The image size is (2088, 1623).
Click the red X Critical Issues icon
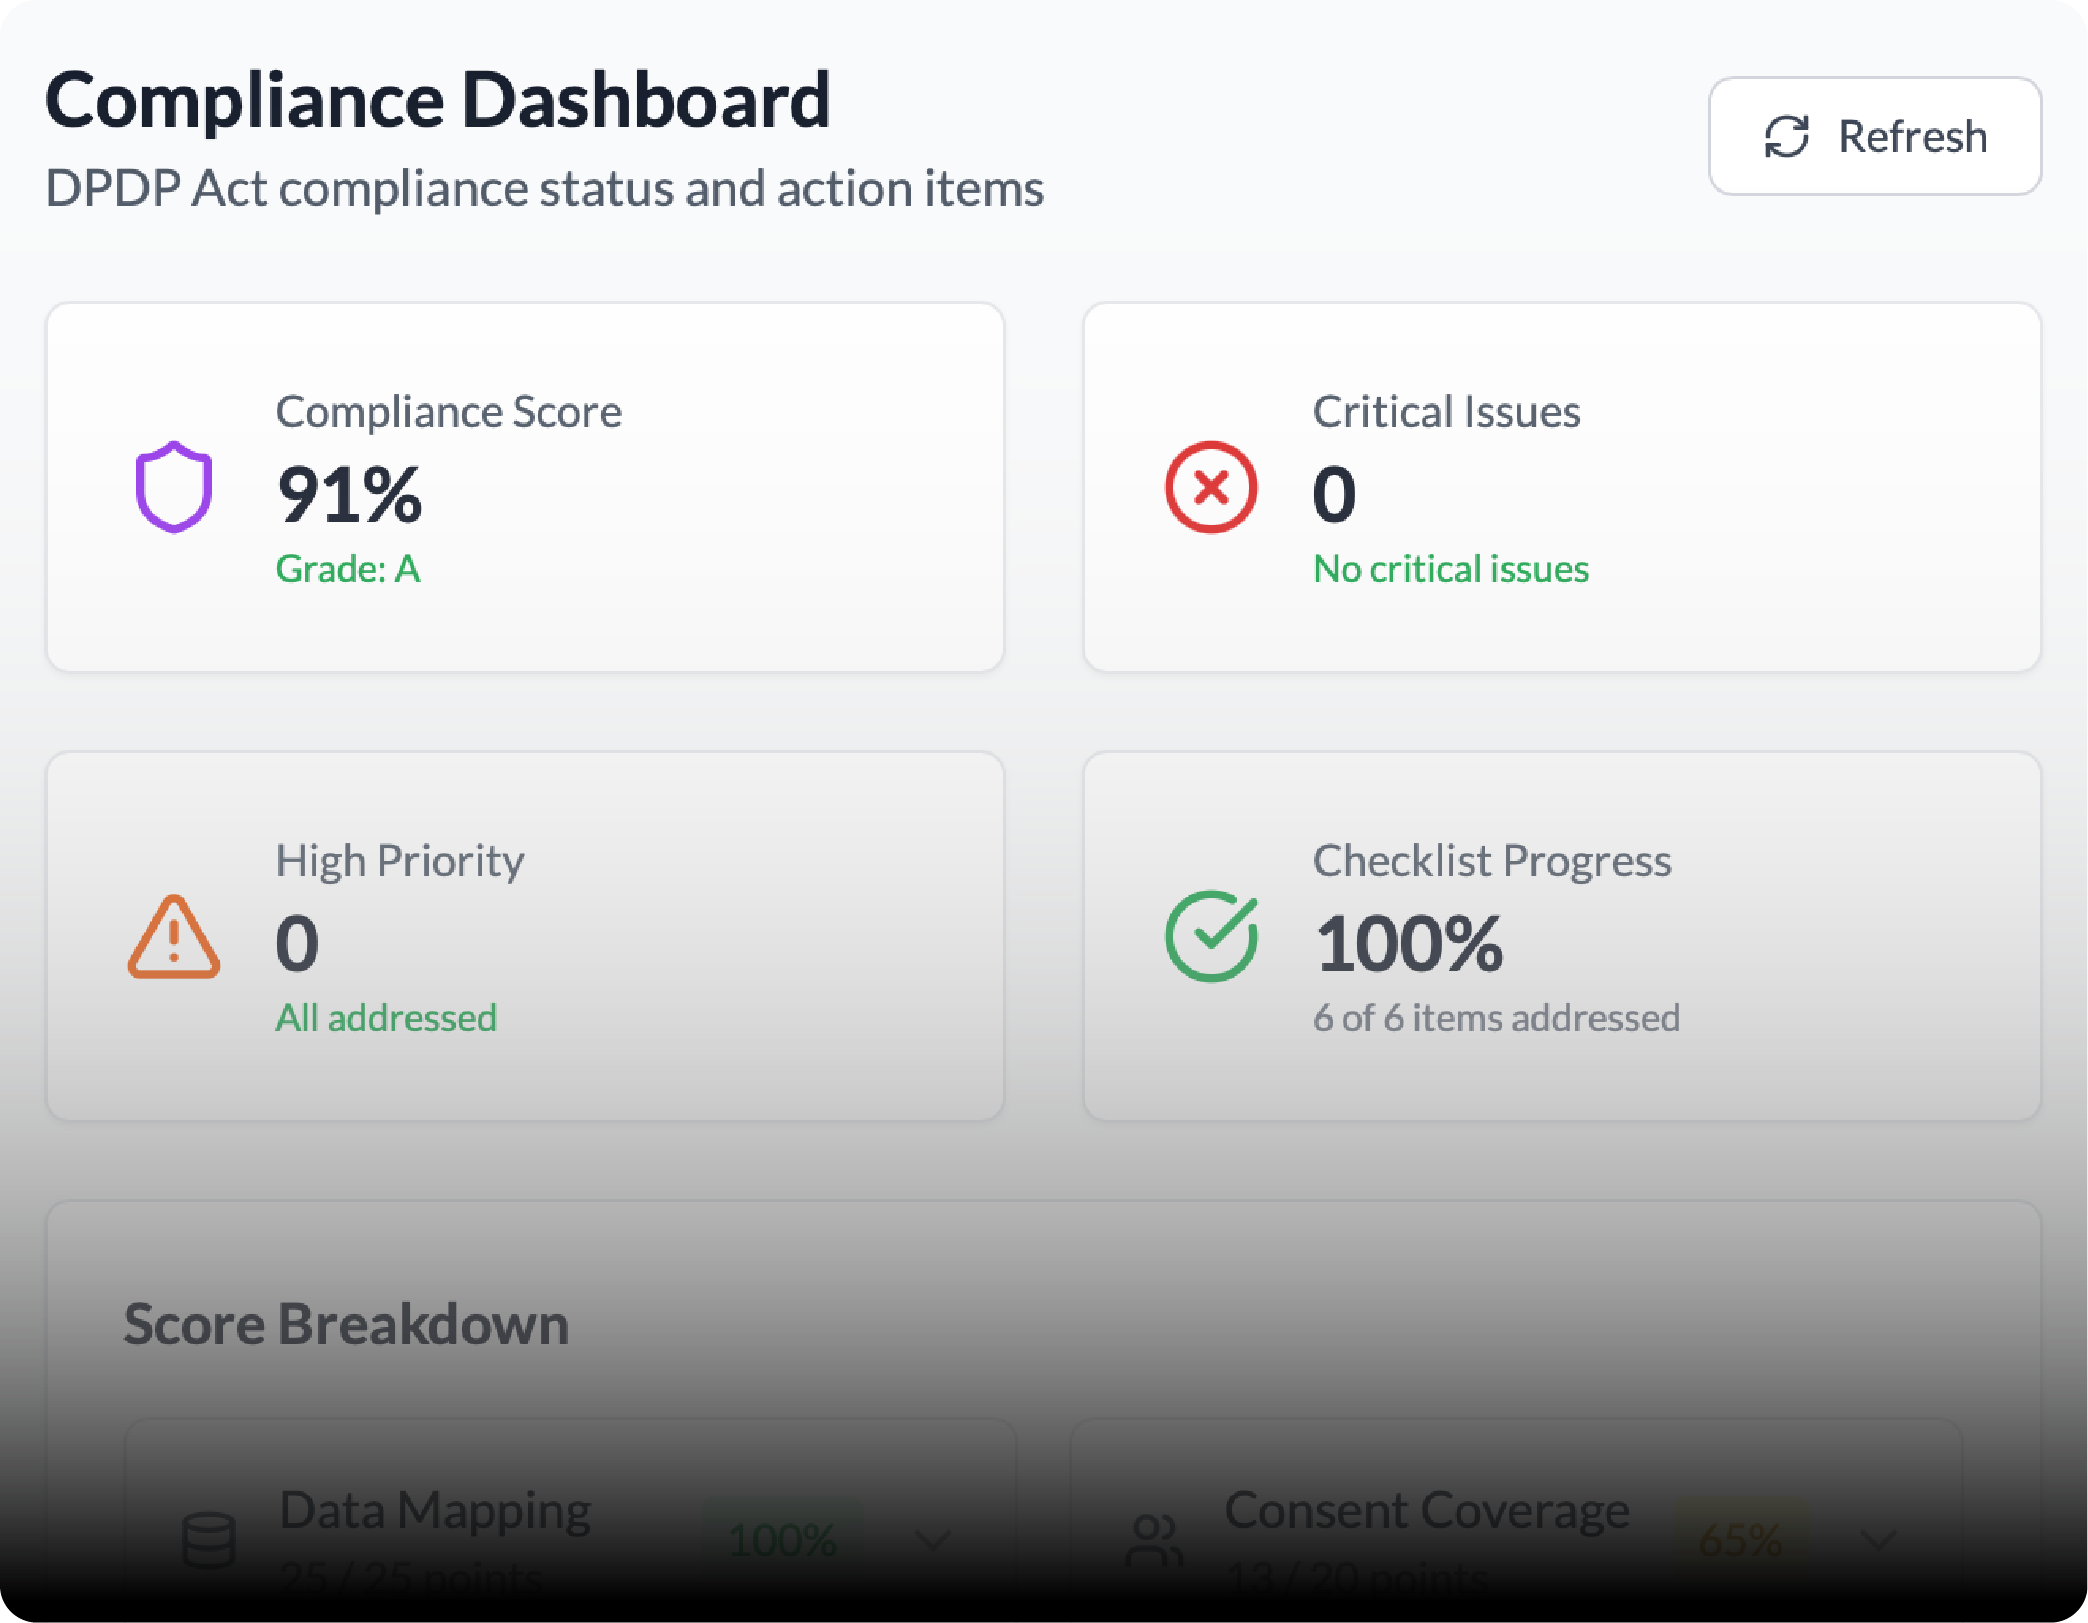tap(1211, 487)
